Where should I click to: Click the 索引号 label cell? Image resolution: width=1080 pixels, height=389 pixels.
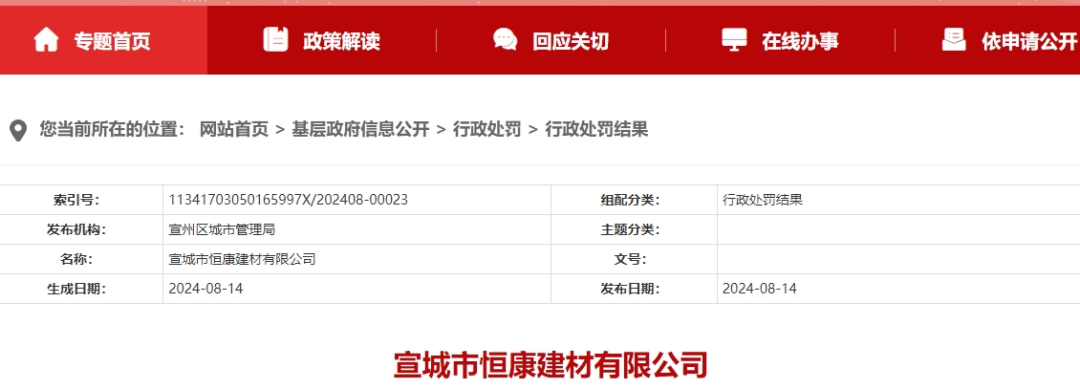[81, 200]
